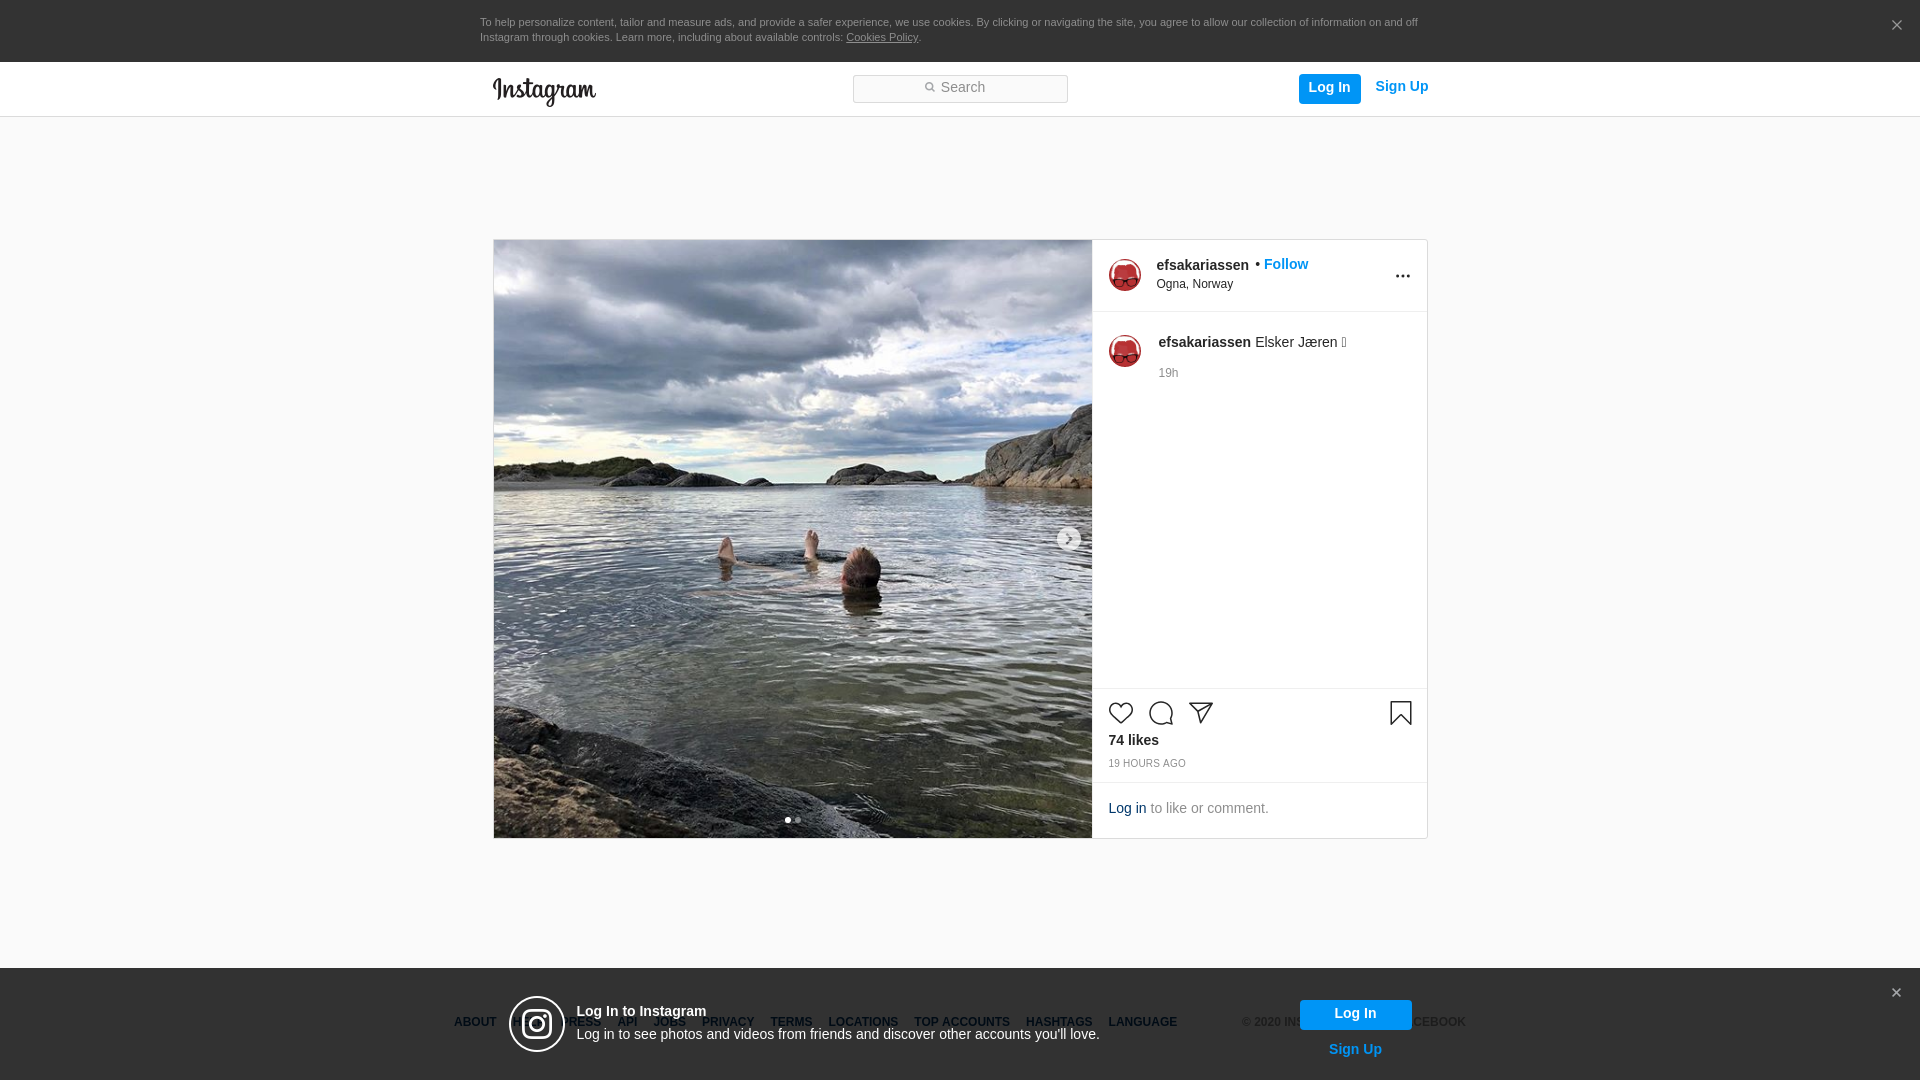Image resolution: width=1920 pixels, height=1080 pixels.
Task: Open the Sign Up link in header
Action: (x=1401, y=87)
